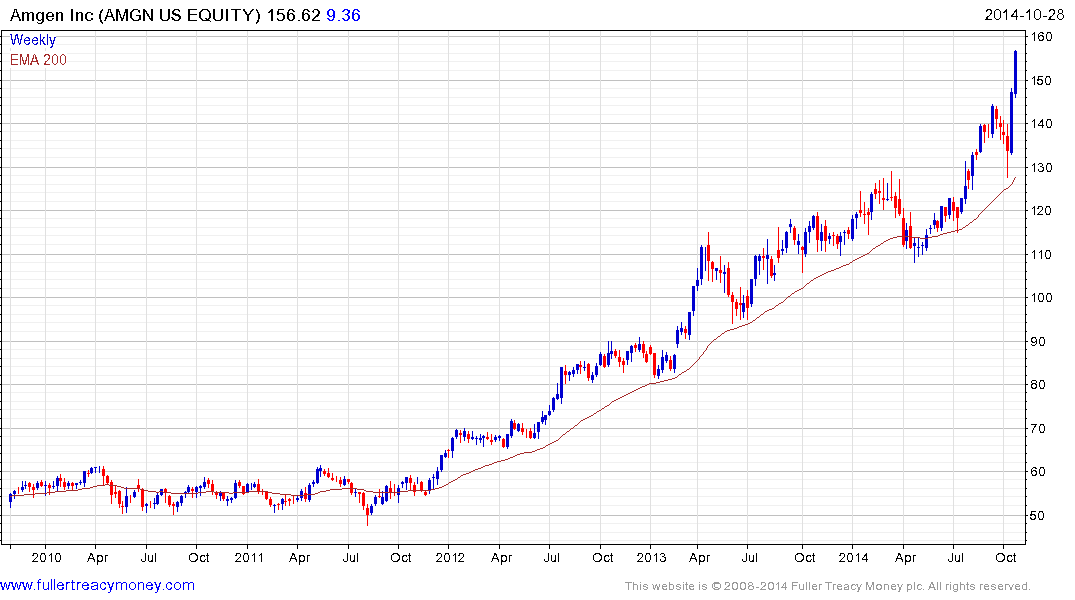Click the 2012 year label on time axis
The image size is (1075, 600).
tap(450, 557)
